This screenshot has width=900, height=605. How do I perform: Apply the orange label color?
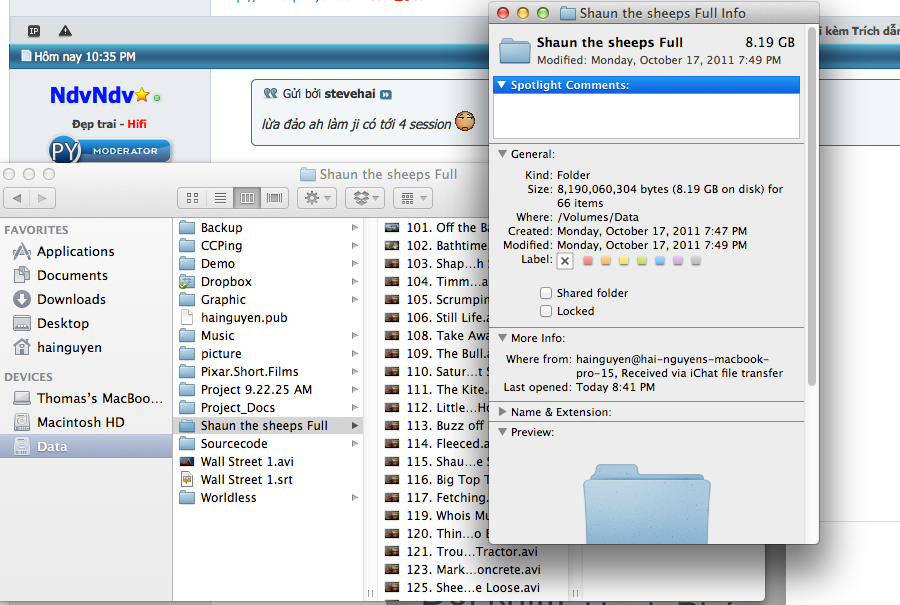pos(606,261)
